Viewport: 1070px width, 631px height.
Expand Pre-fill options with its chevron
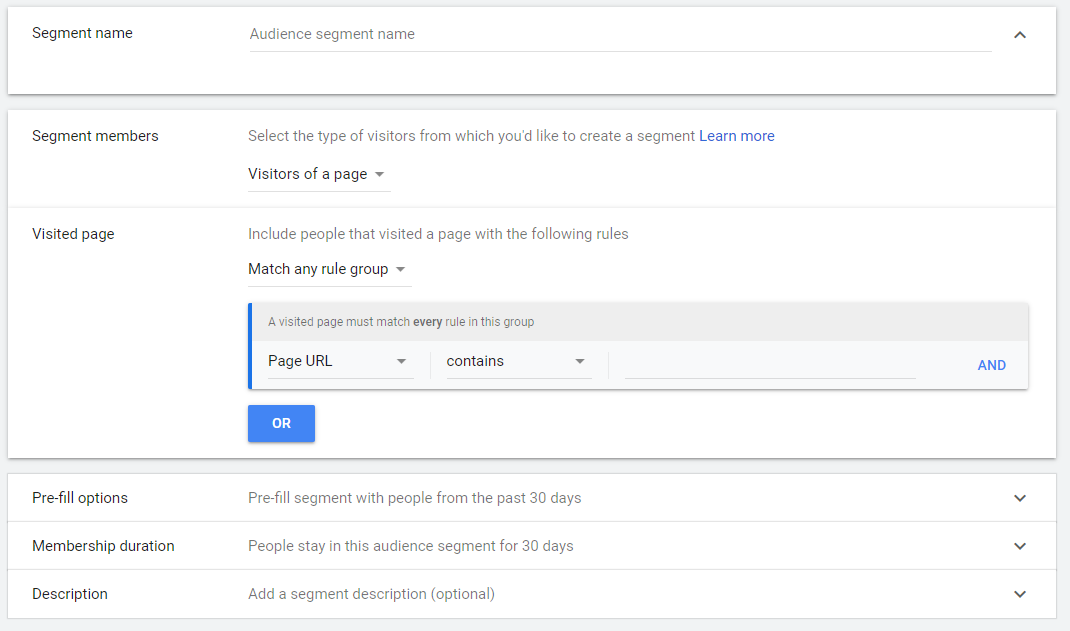(x=1019, y=498)
